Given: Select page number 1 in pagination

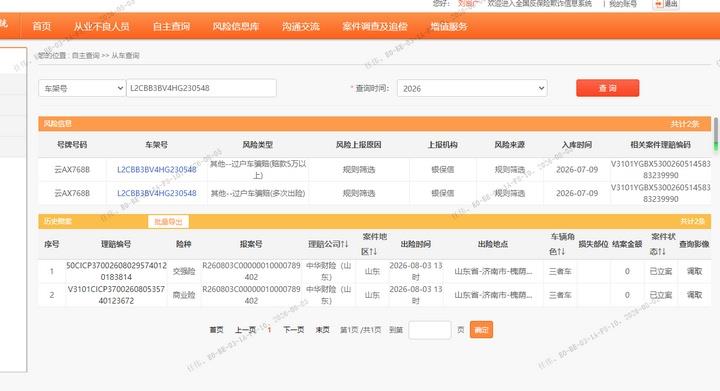Looking at the screenshot, I should [270, 330].
